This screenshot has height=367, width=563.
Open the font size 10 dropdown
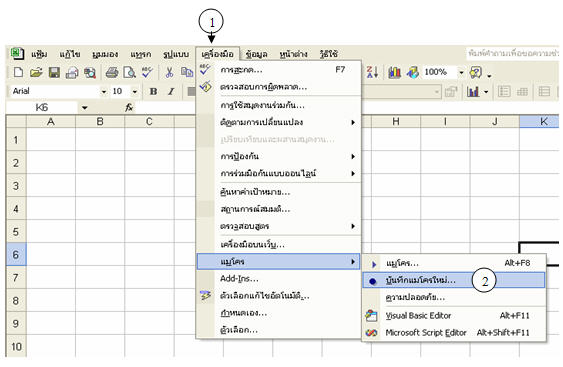point(135,92)
